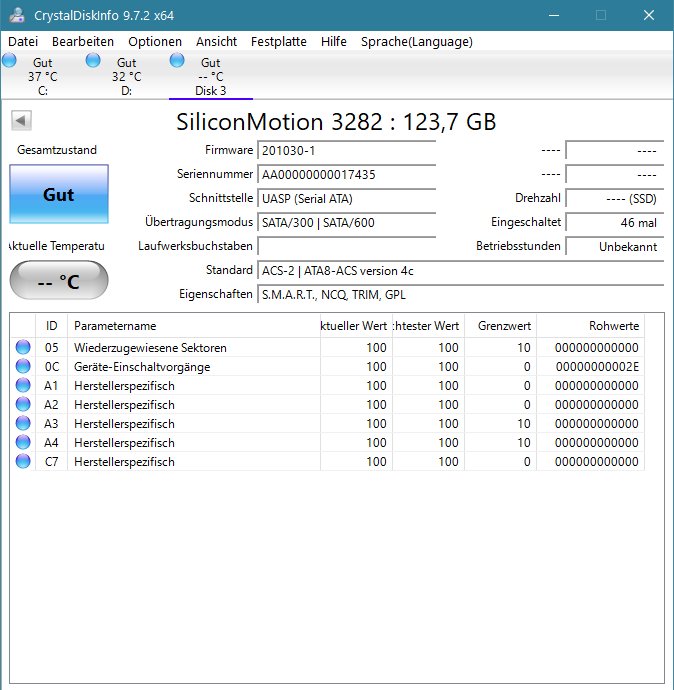Viewport: 674px width, 690px height.
Task: Click the Seriennummer field value
Action: [x=347, y=174]
